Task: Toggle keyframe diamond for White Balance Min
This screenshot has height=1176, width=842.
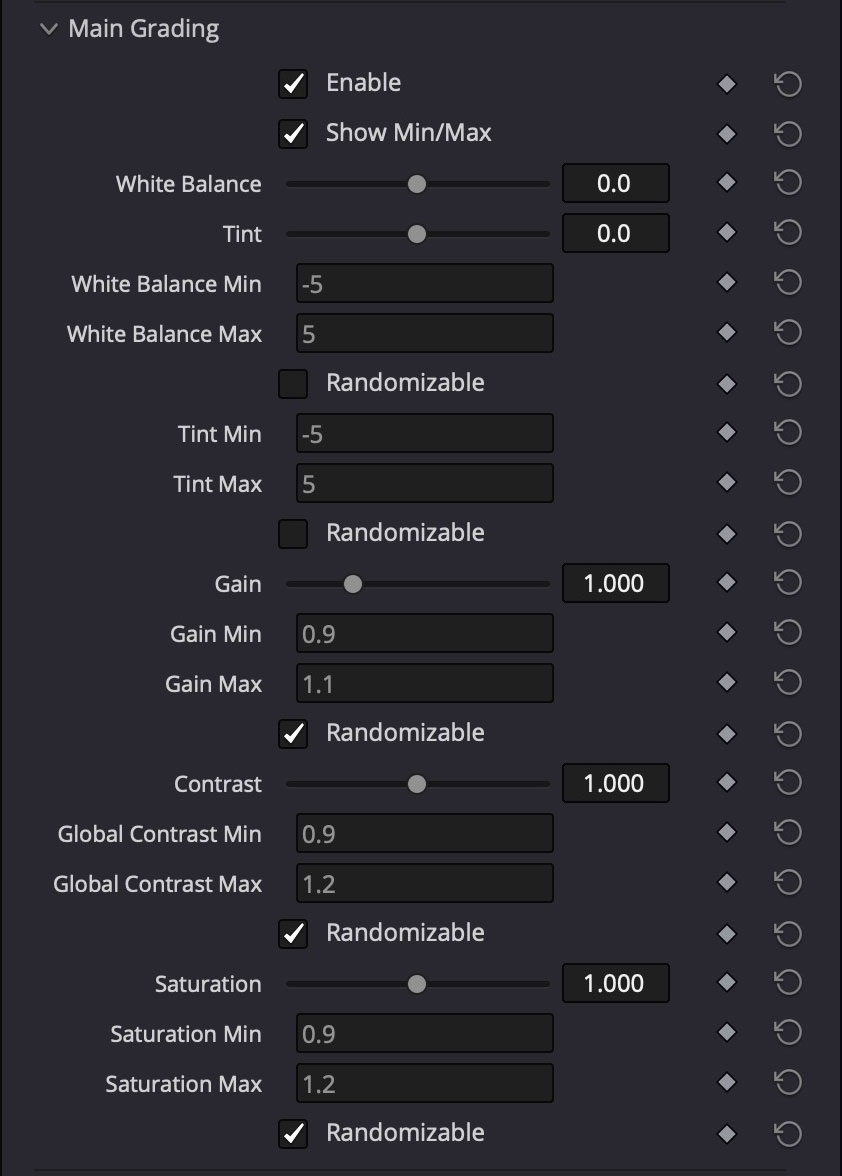Action: [x=727, y=283]
